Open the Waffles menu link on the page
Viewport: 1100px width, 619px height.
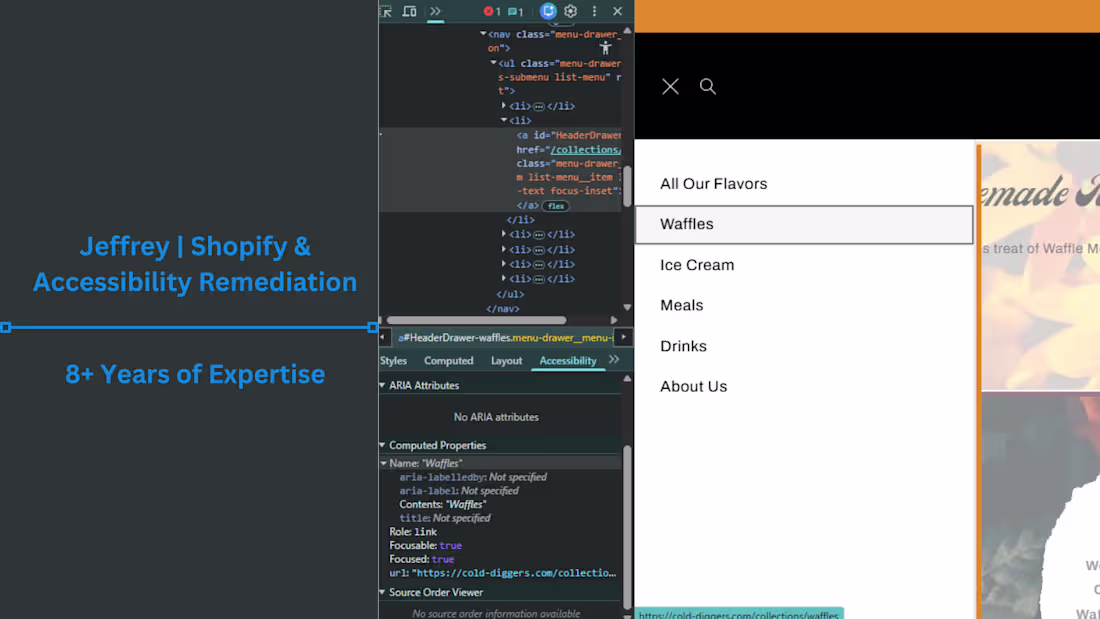tap(687, 224)
